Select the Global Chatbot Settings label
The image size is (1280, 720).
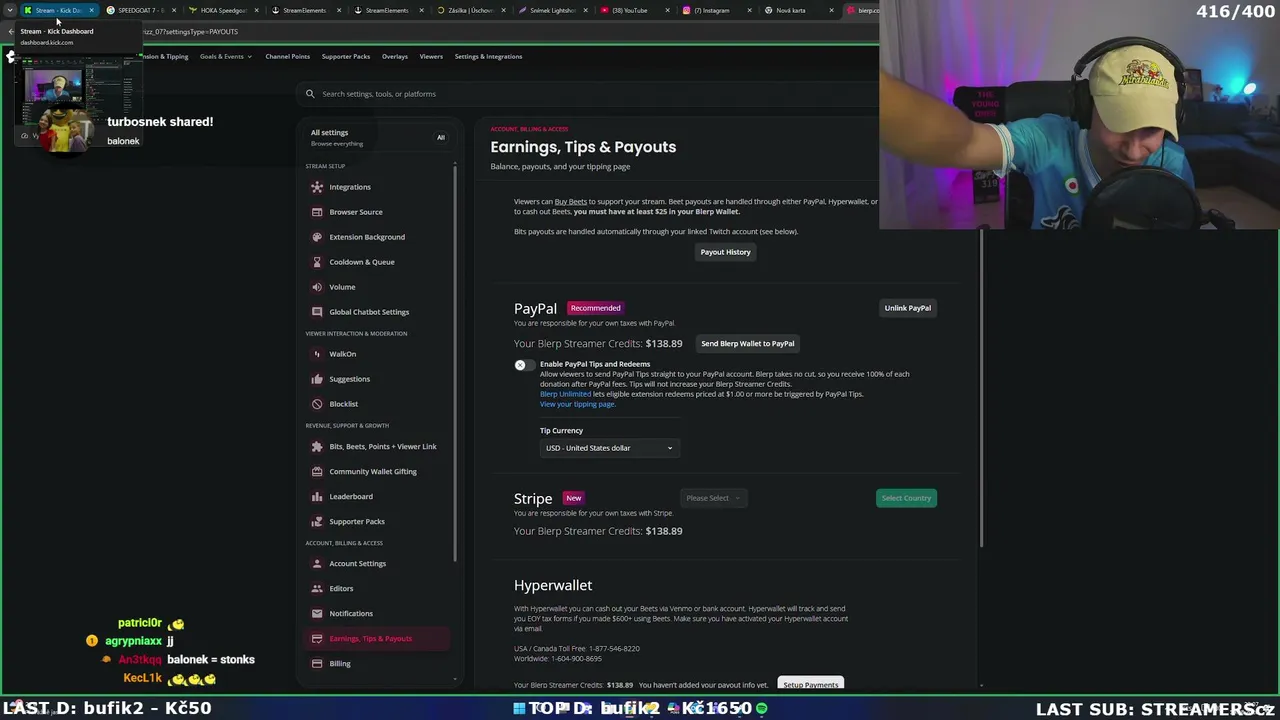pos(369,312)
